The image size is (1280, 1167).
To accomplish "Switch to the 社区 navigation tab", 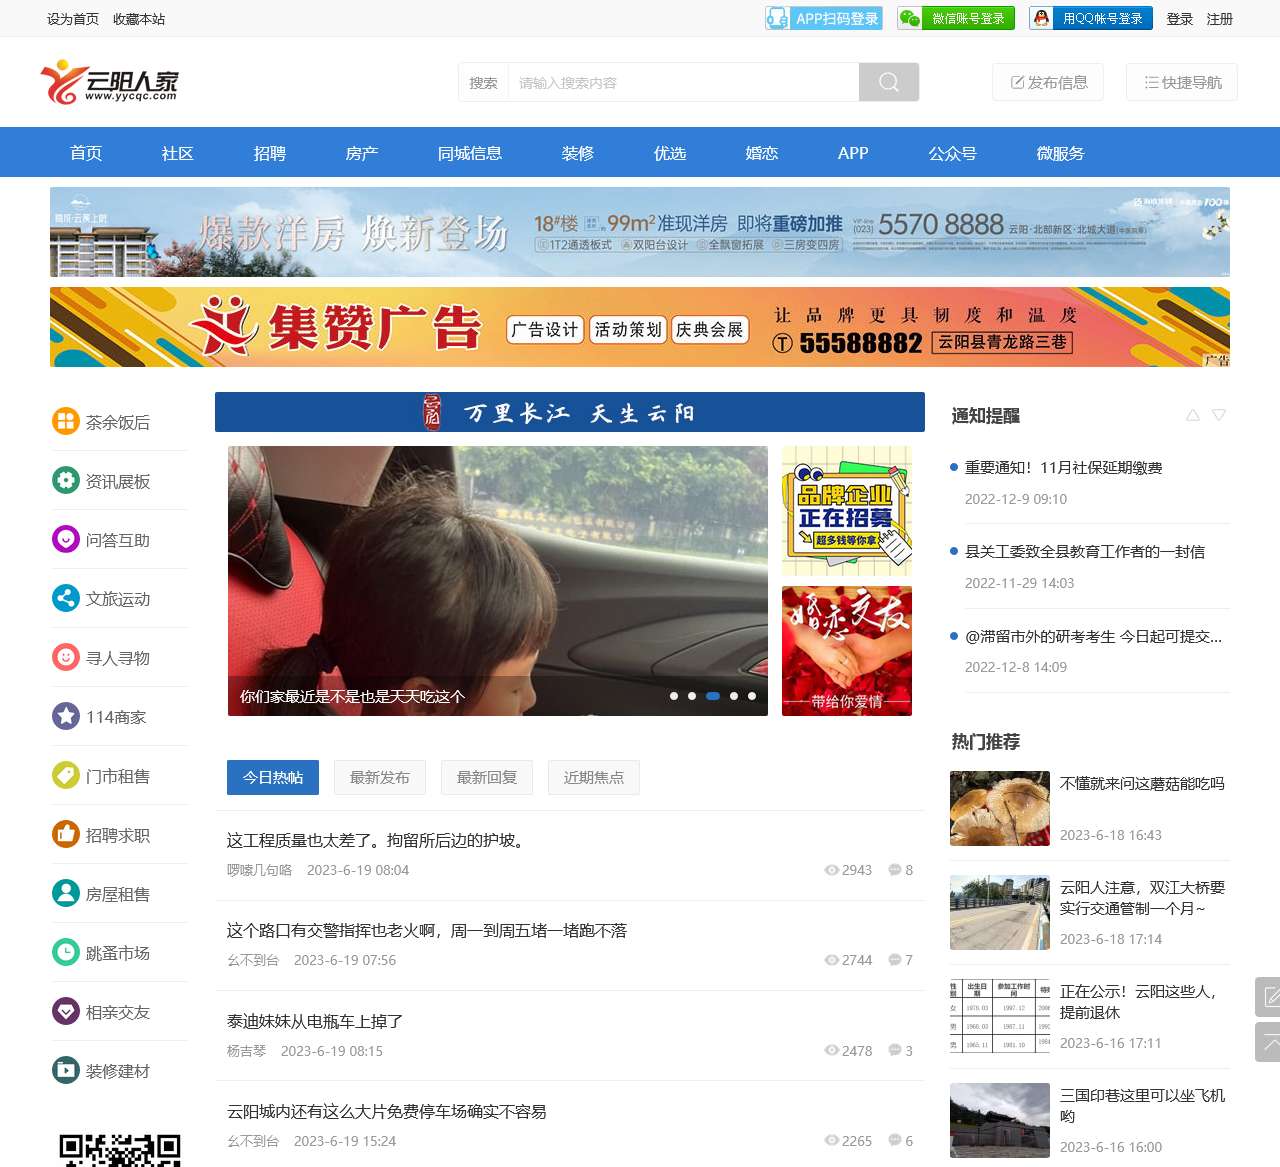I will coord(176,153).
